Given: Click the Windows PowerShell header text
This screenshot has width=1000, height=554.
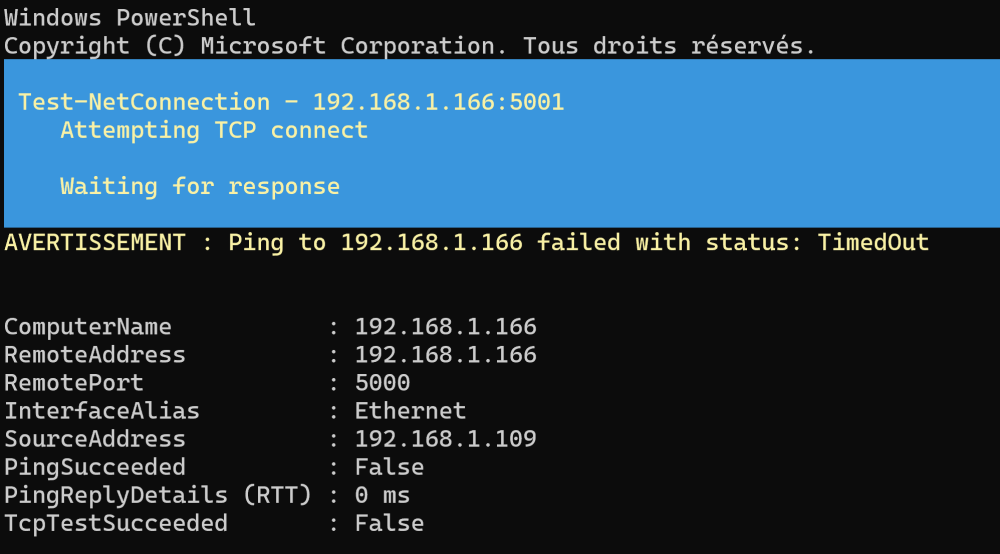Looking at the screenshot, I should coord(130,18).
